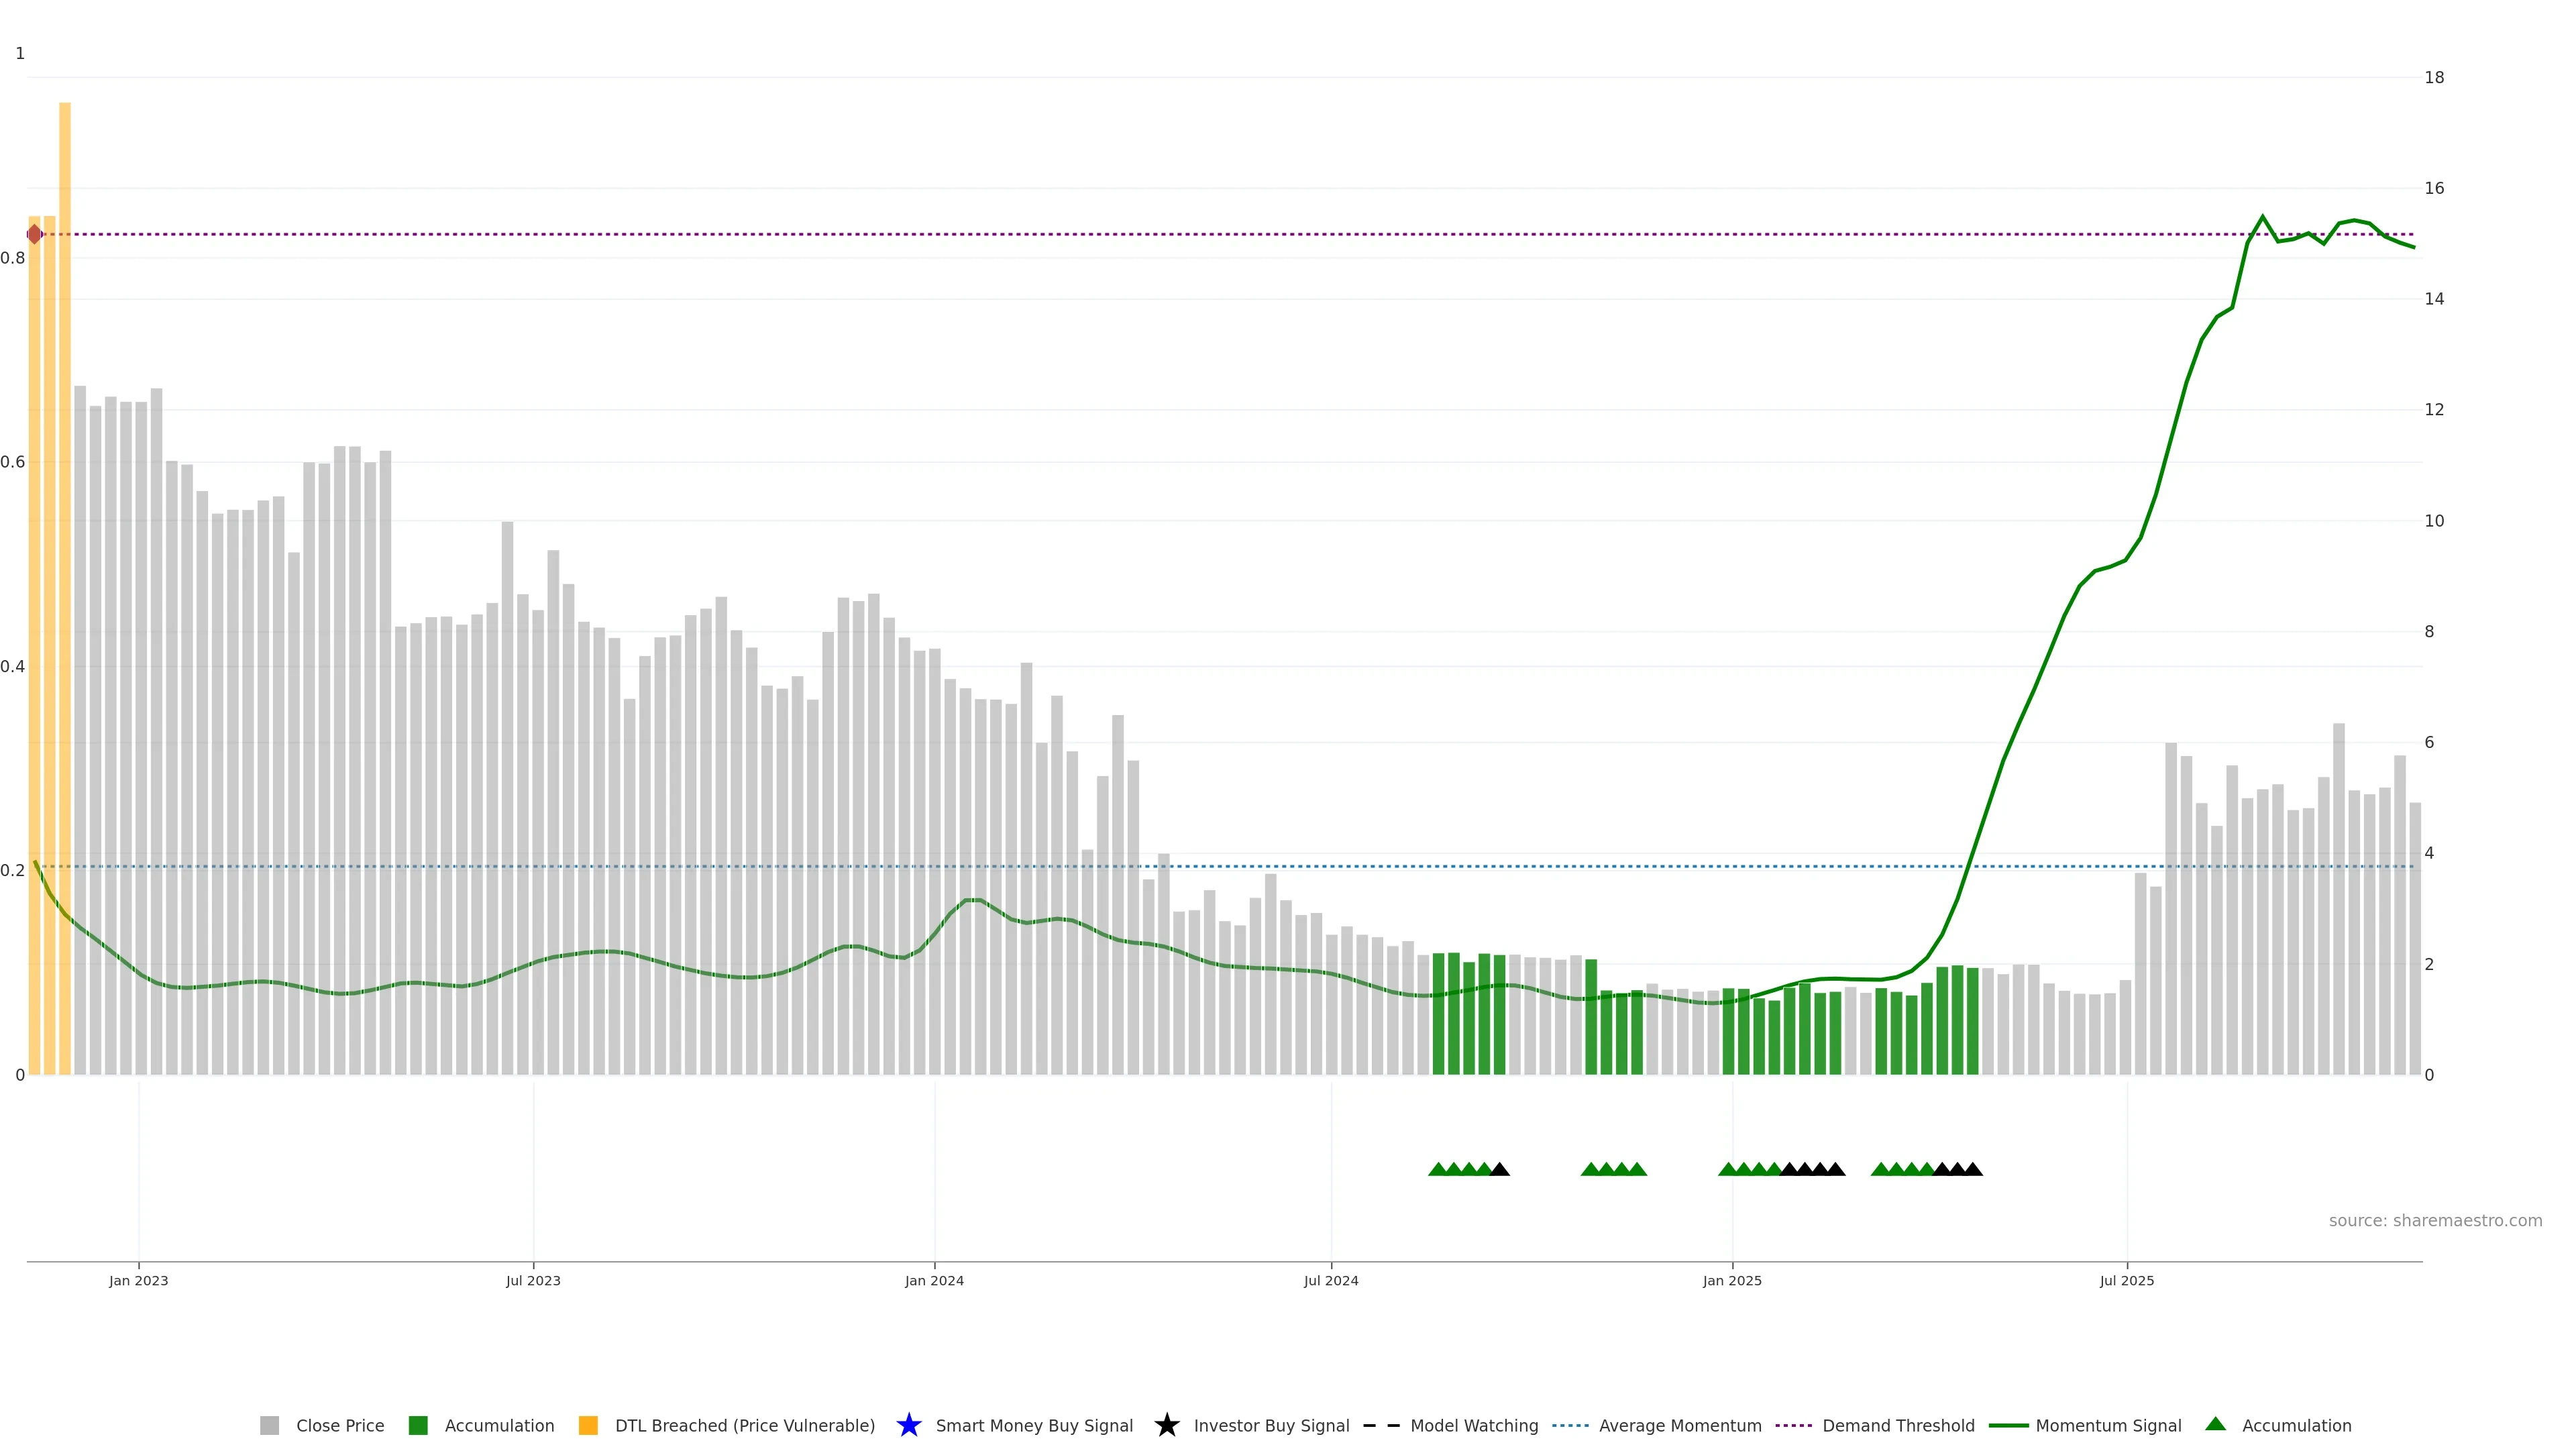Click the black Investor Buy Signal star
Viewport: 2576px width, 1449px height.
tap(1166, 1425)
